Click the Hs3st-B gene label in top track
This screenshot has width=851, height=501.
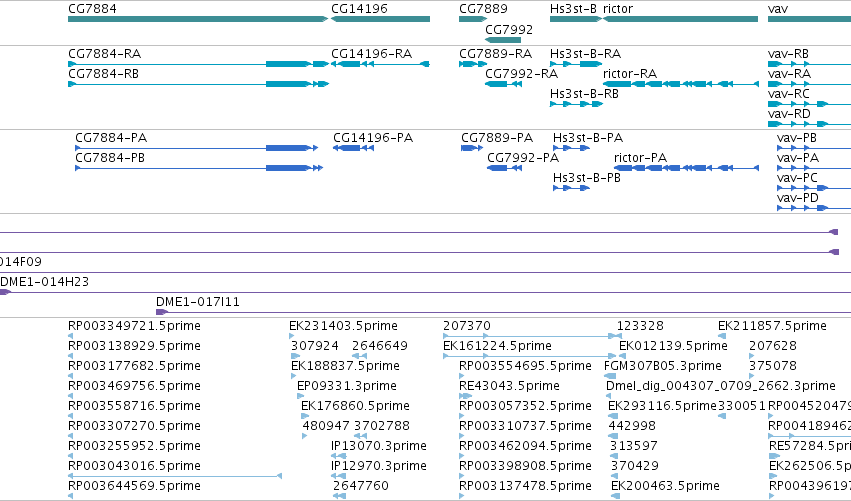coord(574,9)
